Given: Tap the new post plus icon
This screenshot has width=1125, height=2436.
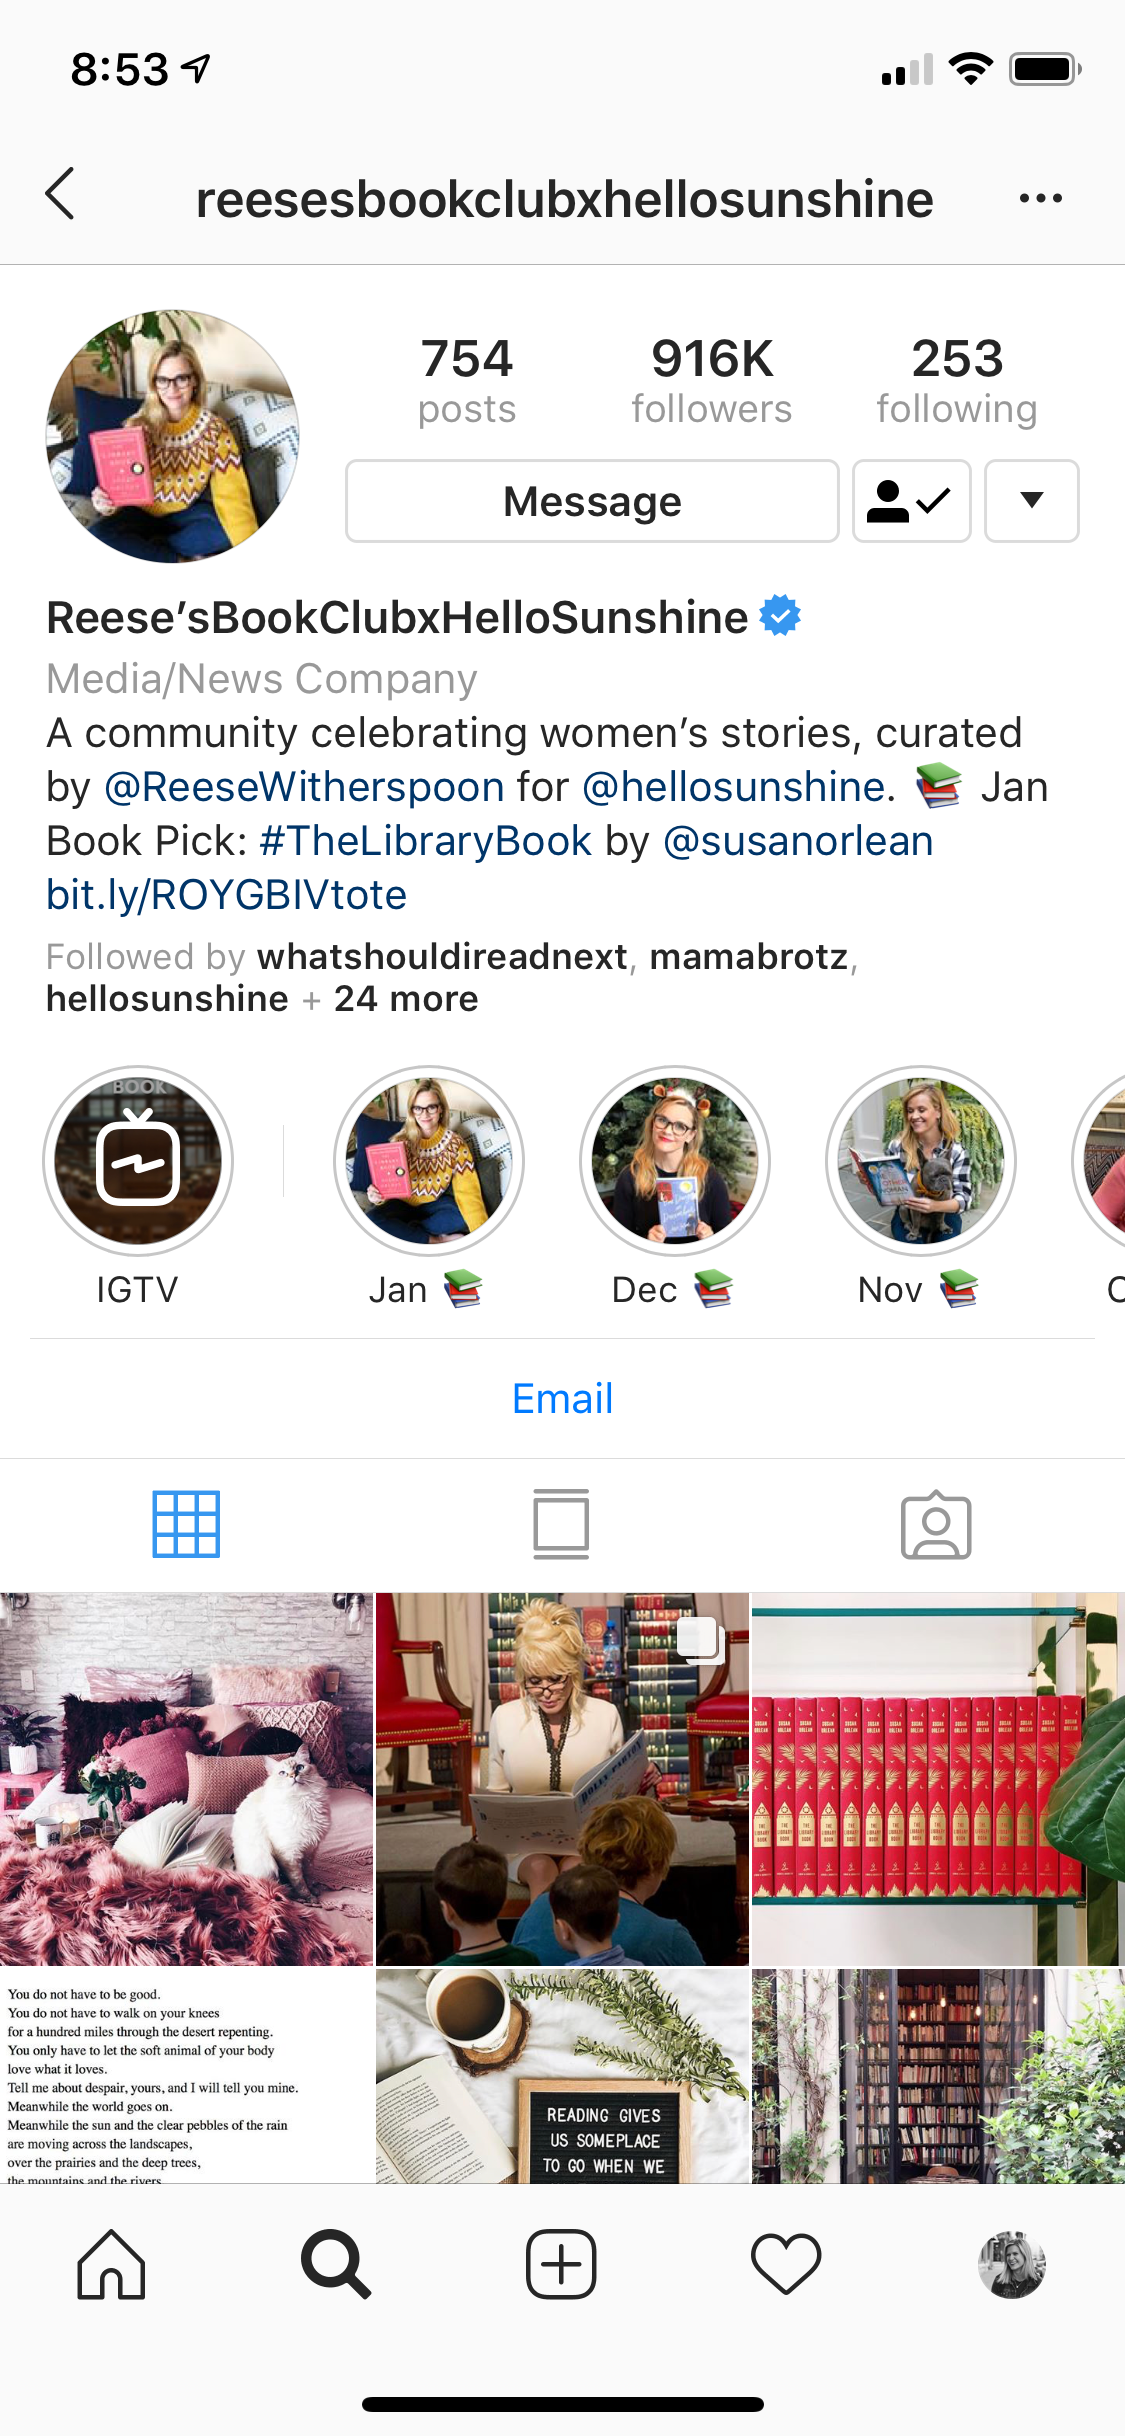Looking at the screenshot, I should click(x=561, y=2264).
